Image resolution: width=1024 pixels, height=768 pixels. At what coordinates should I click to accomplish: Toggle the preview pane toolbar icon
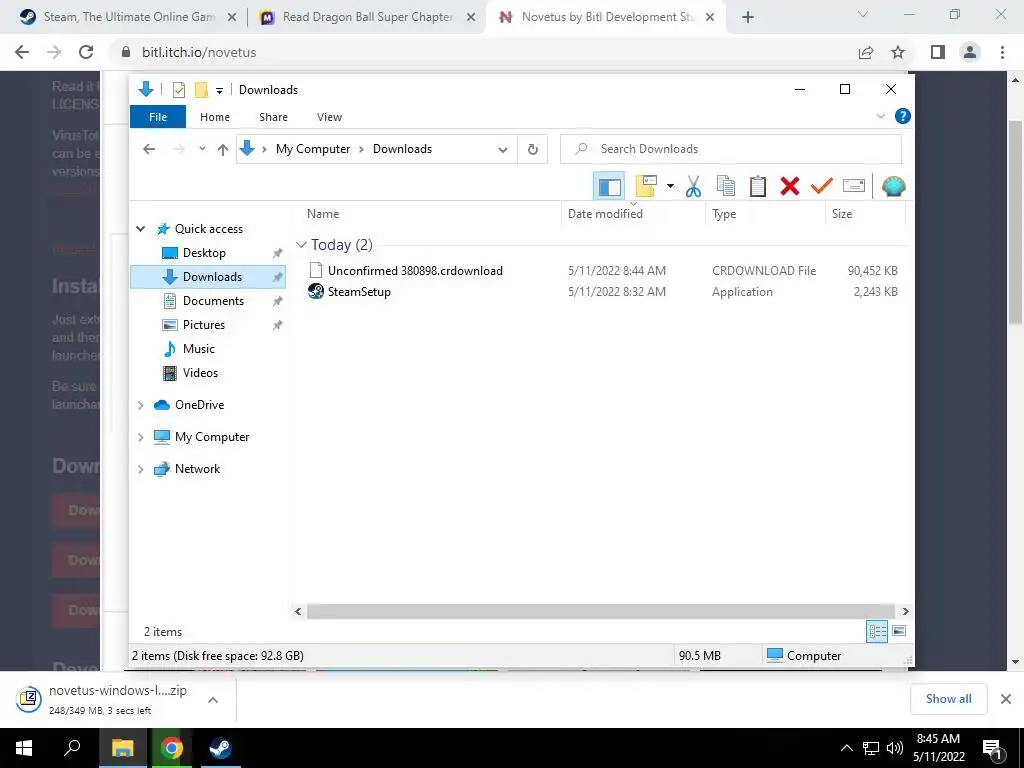[x=609, y=187]
